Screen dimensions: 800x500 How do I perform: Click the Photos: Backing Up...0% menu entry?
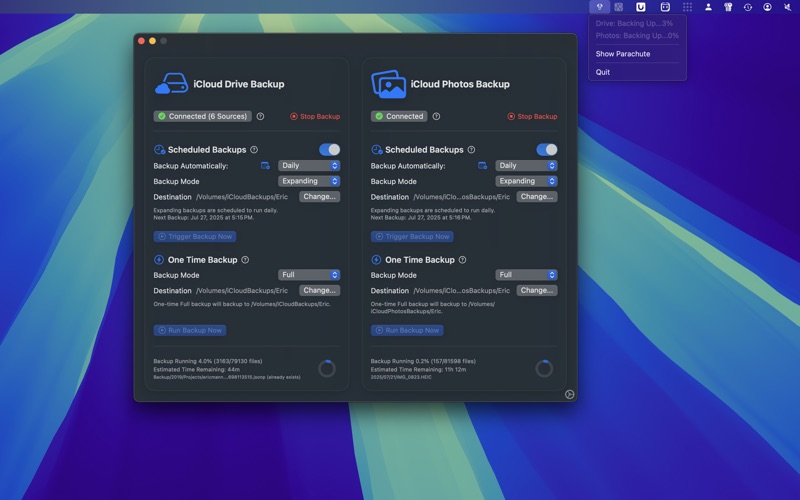coord(637,36)
